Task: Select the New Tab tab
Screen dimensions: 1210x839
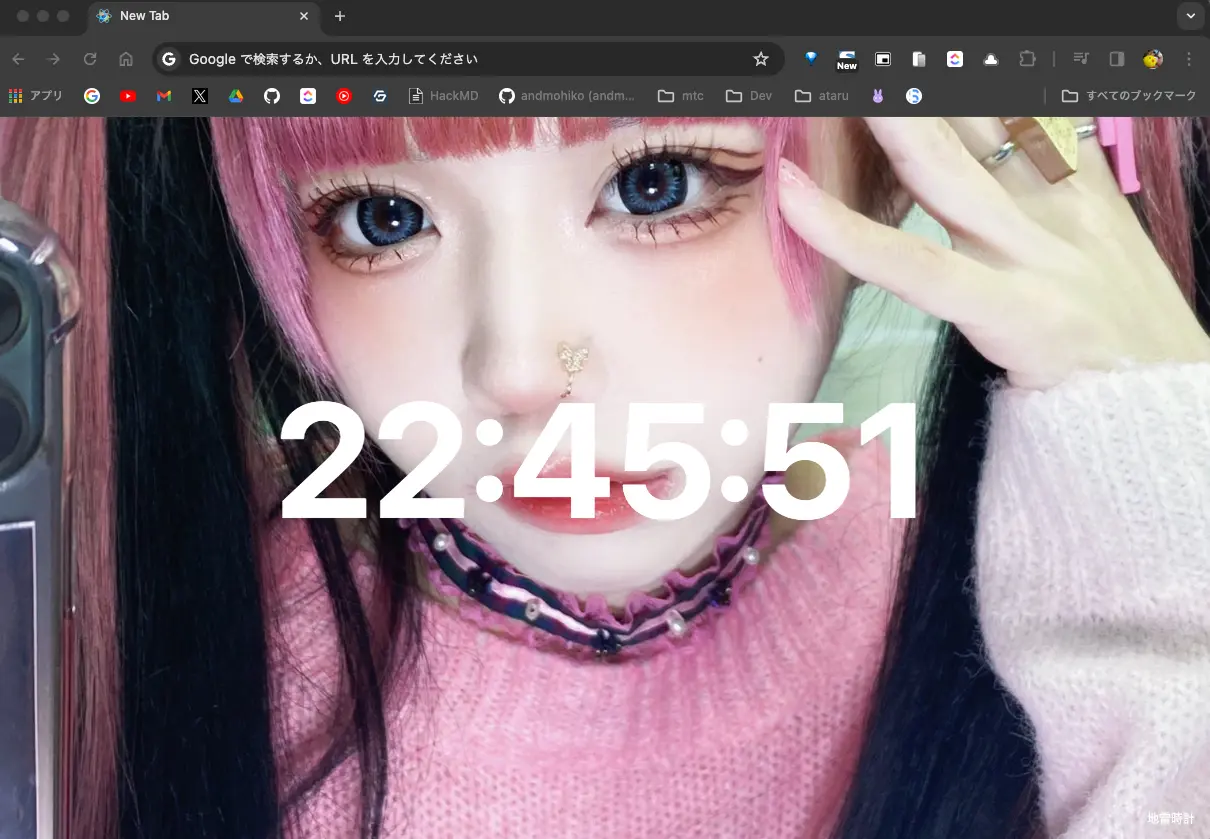Action: (200, 16)
